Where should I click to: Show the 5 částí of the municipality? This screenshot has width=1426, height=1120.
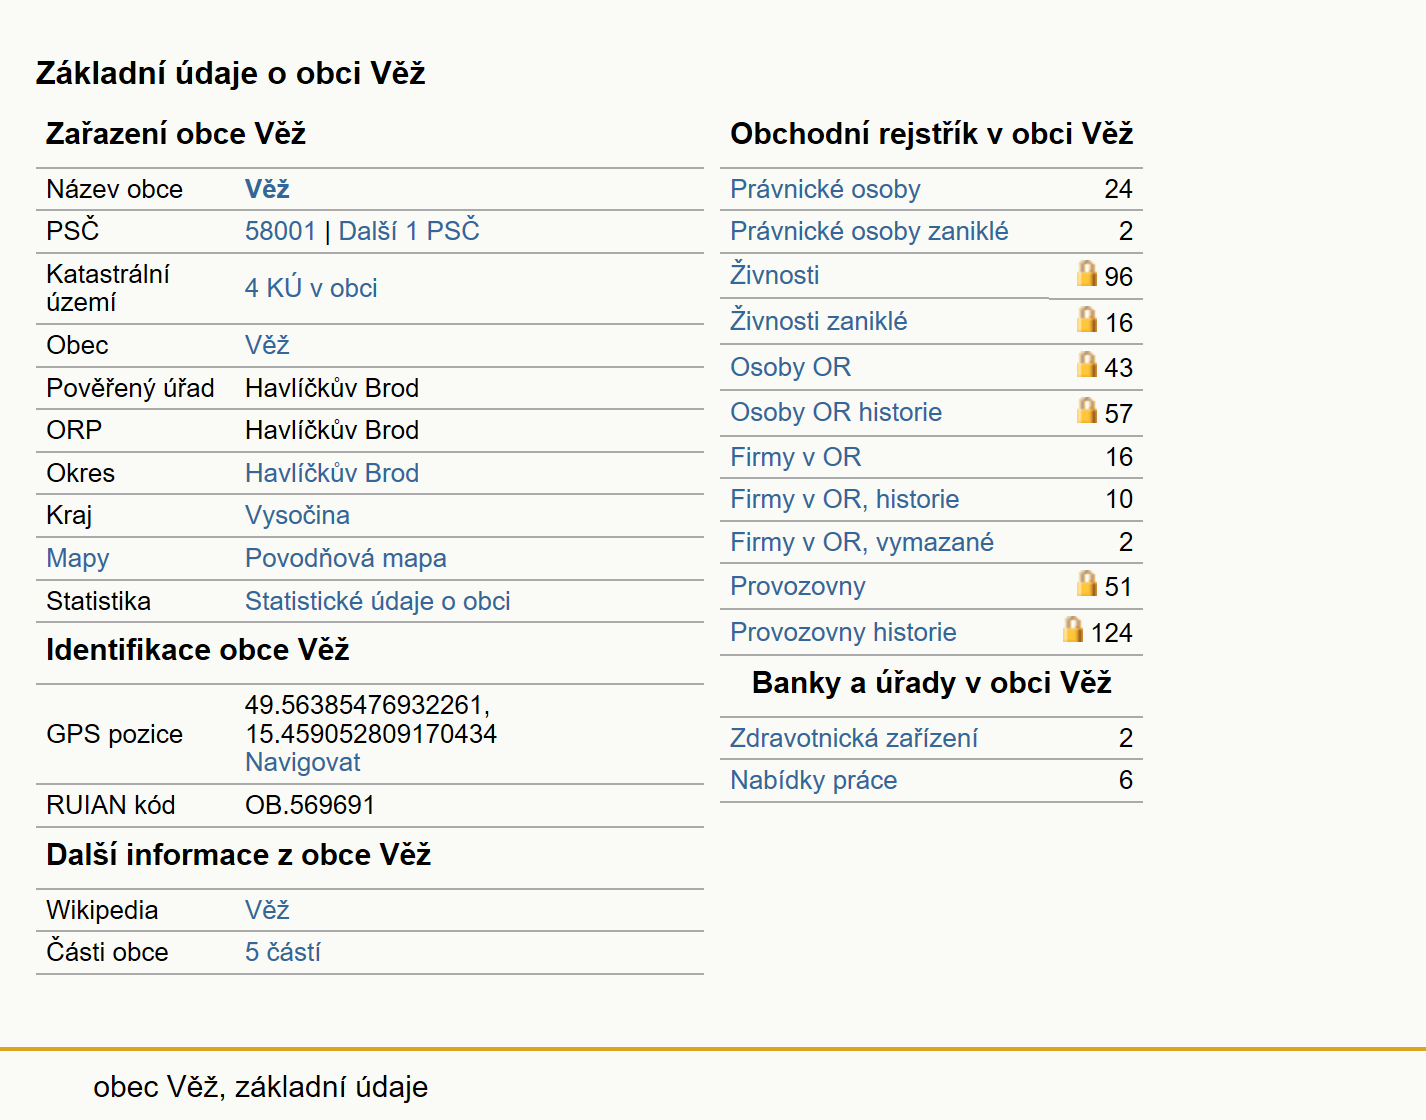[282, 952]
